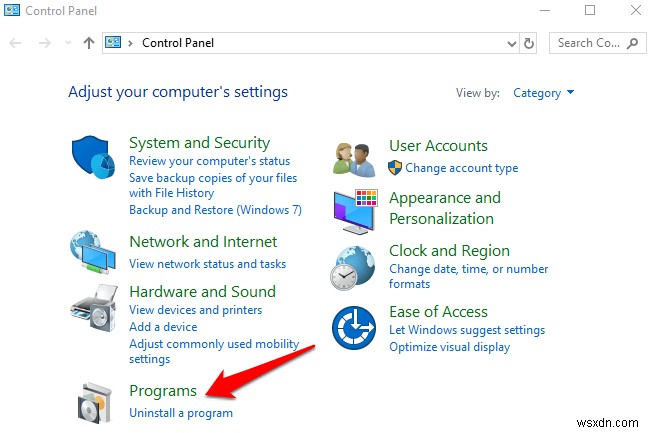Click the Search Control Panel field
Image resolution: width=650 pixels, height=433 pixels.
click(588, 43)
